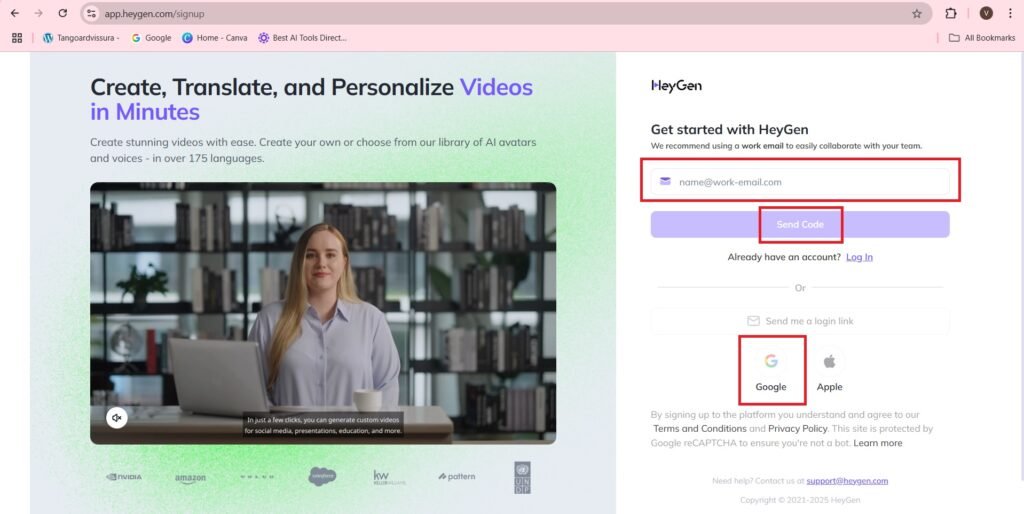Click the NVIDIA logo

click(x=124, y=477)
